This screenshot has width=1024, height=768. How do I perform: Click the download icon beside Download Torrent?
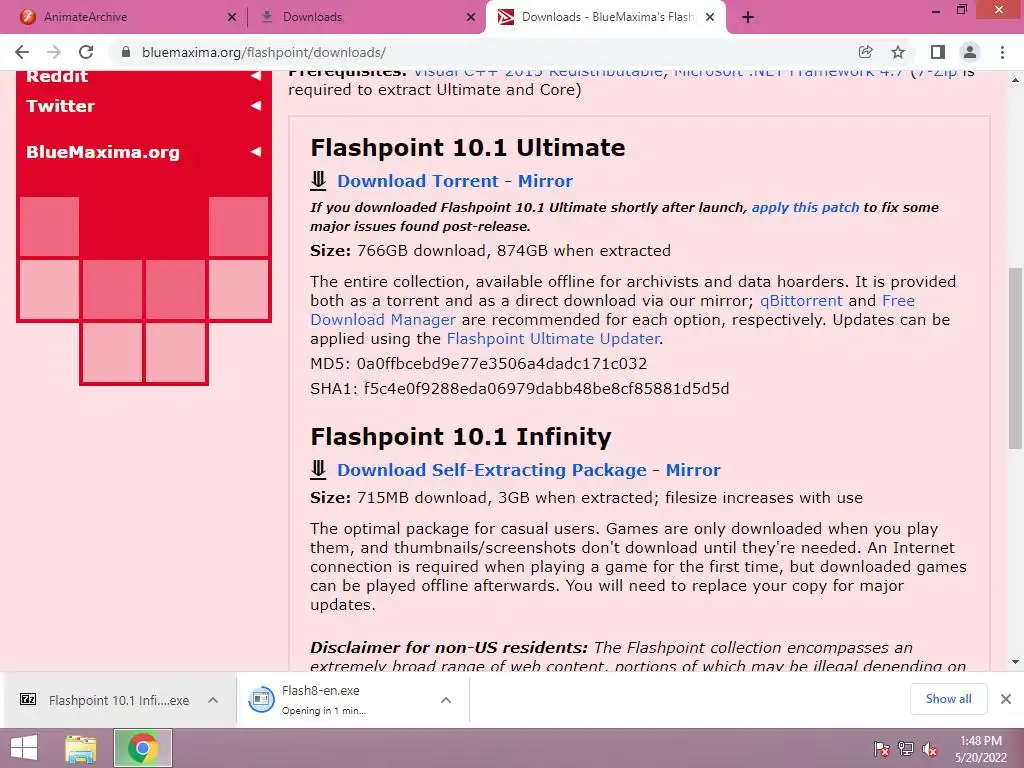318,181
